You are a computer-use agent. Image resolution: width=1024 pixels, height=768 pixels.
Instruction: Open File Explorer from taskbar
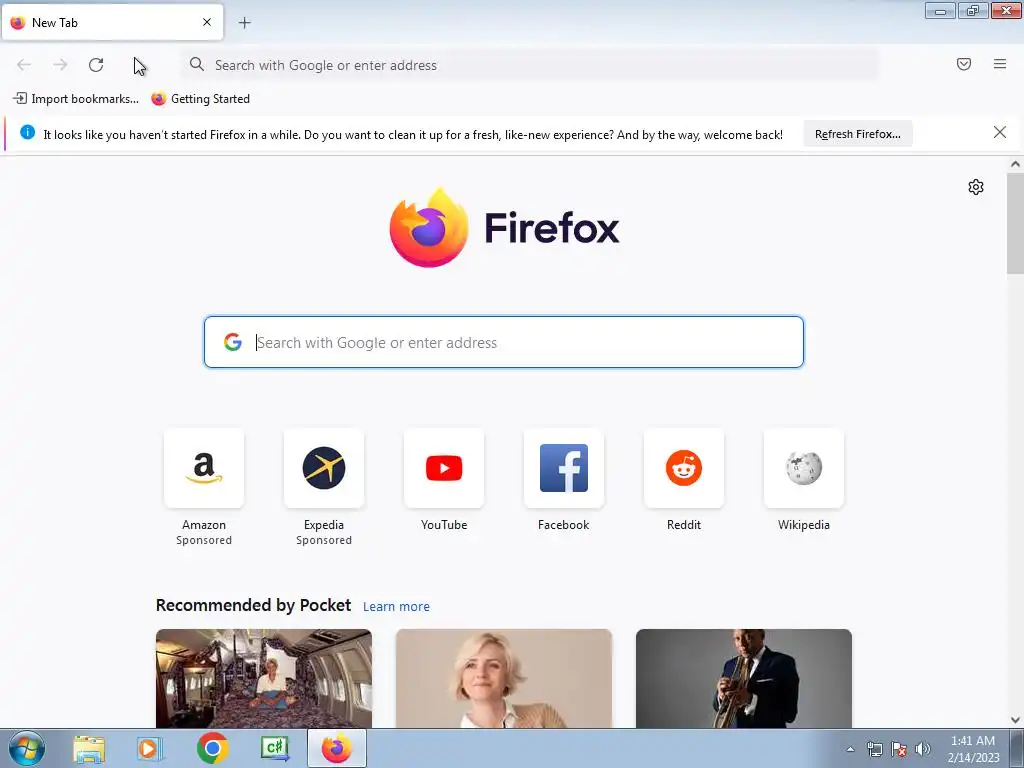click(89, 749)
